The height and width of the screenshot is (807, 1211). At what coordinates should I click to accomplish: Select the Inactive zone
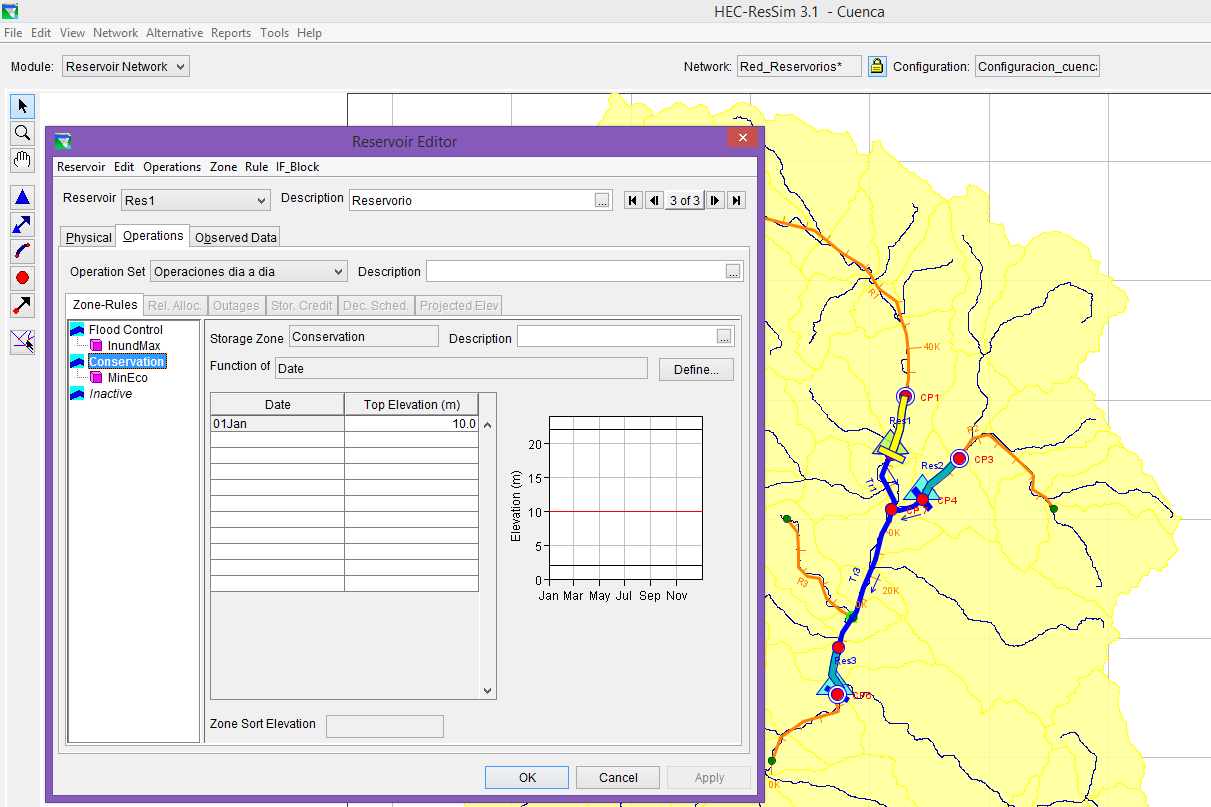(110, 393)
